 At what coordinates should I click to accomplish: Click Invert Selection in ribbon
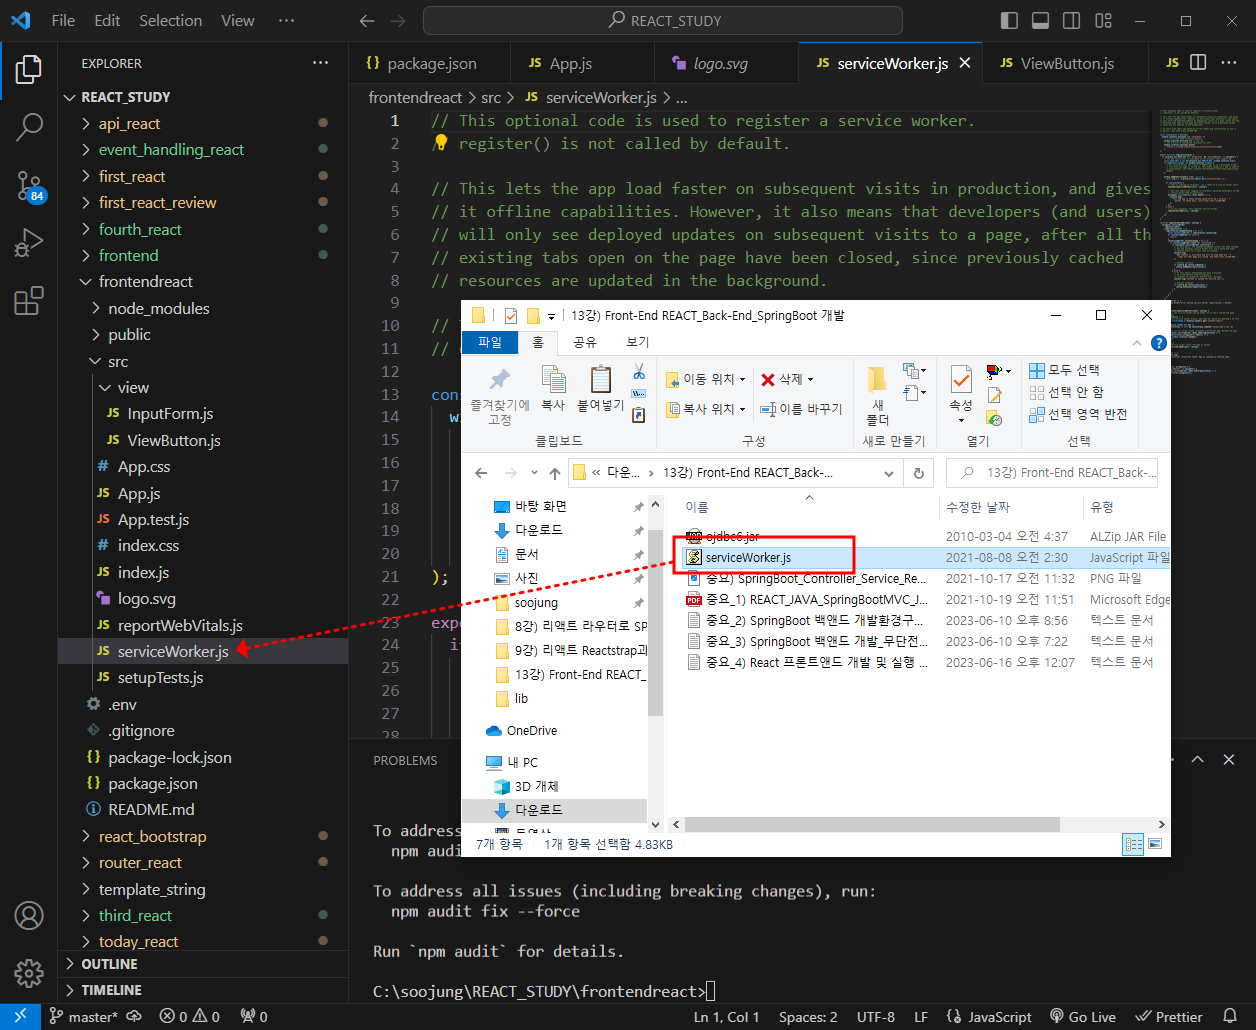point(1078,414)
